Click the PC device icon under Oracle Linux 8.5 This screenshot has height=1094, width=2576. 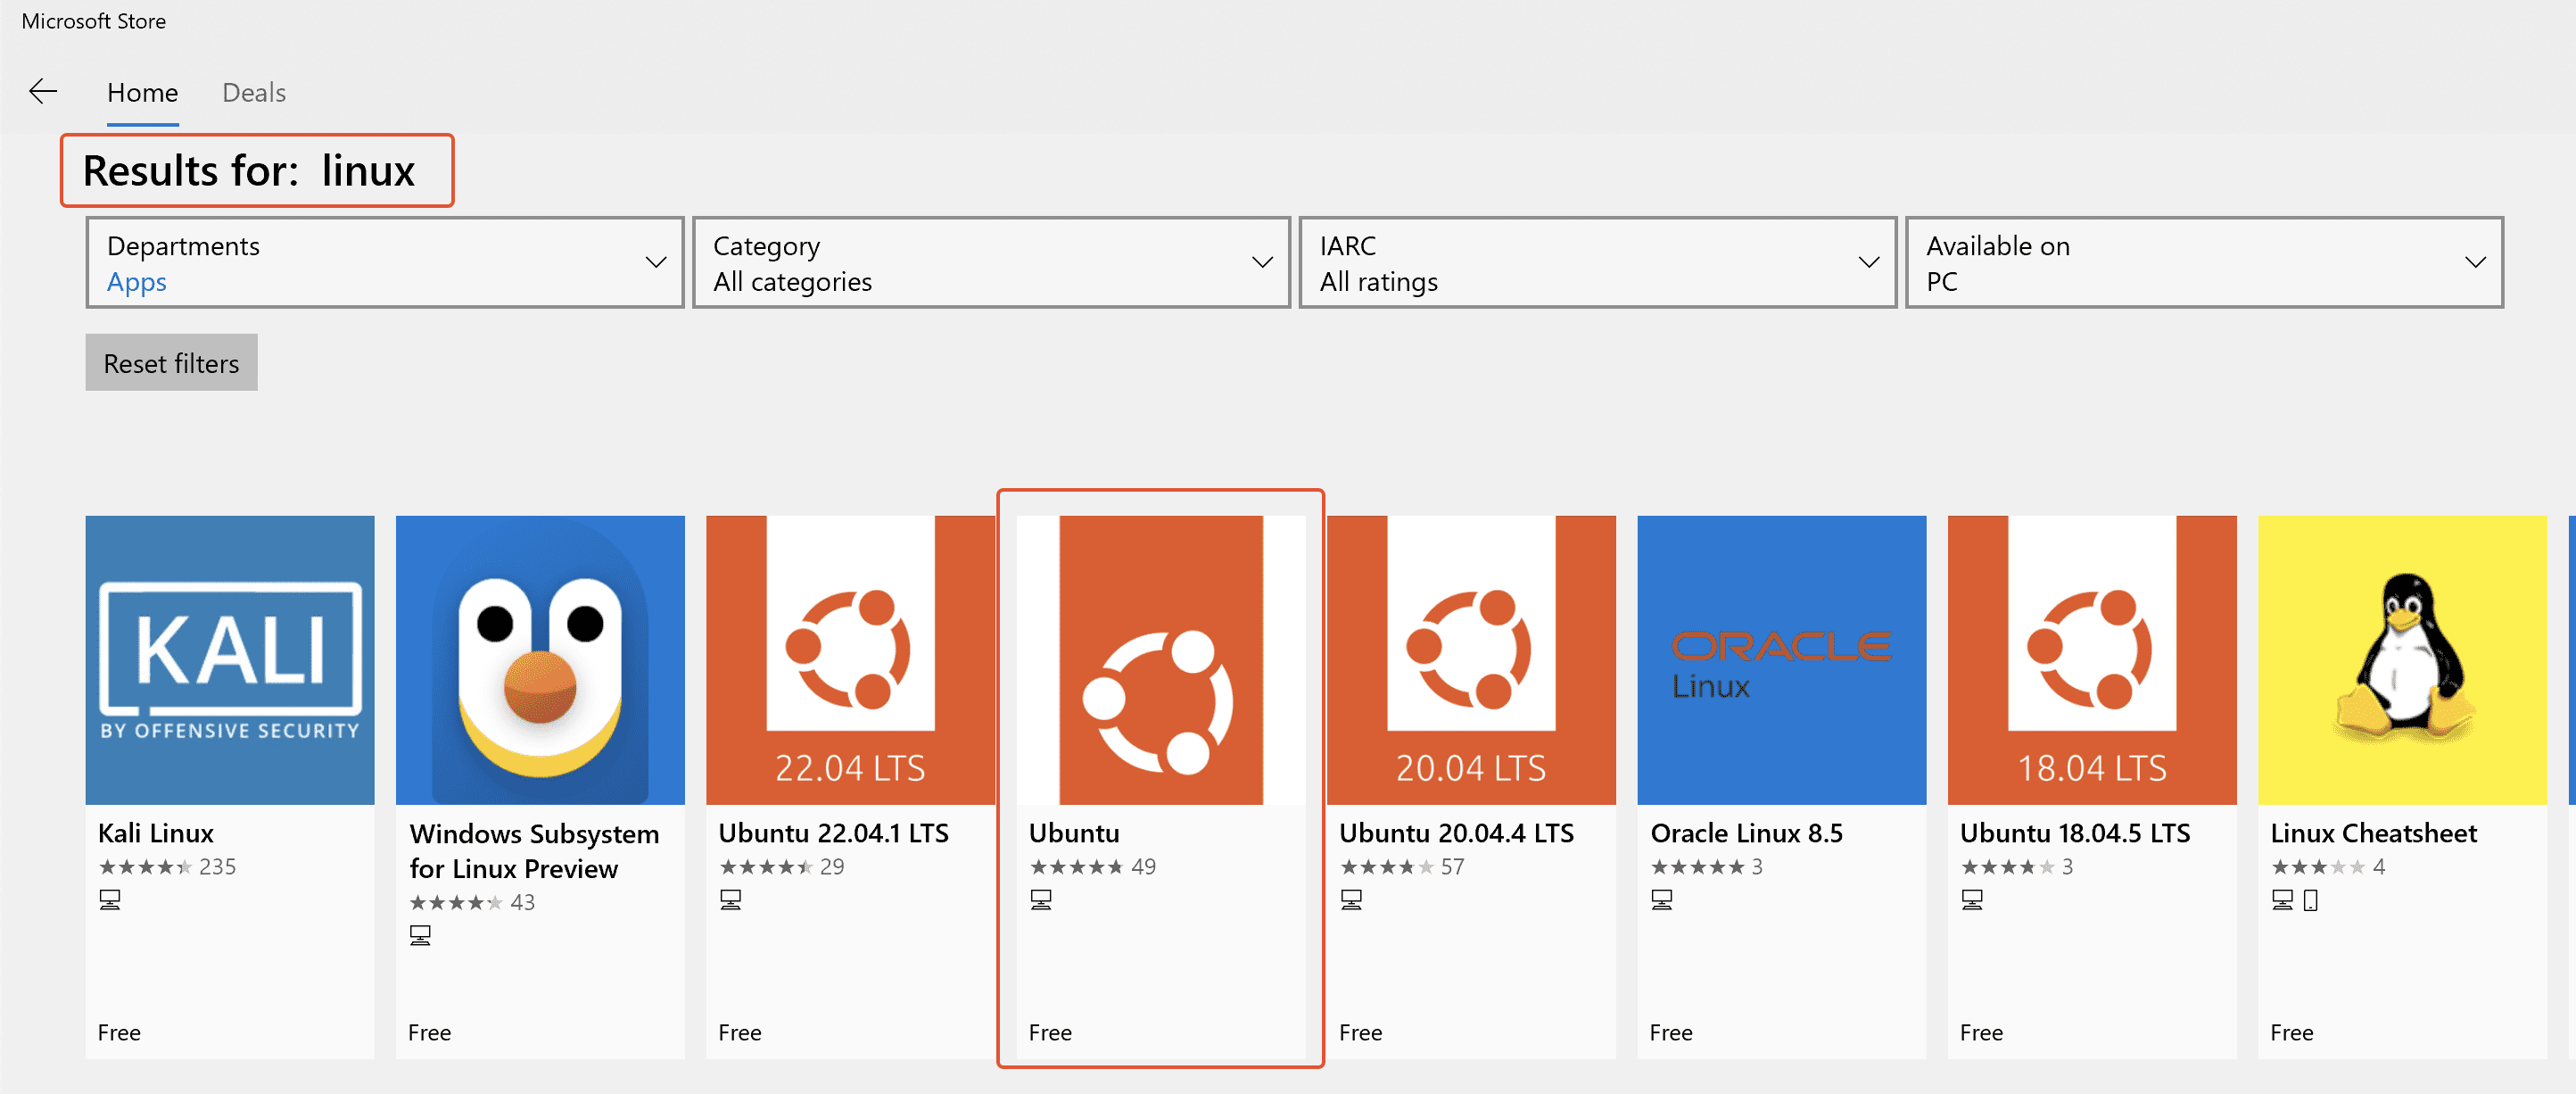click(1662, 900)
